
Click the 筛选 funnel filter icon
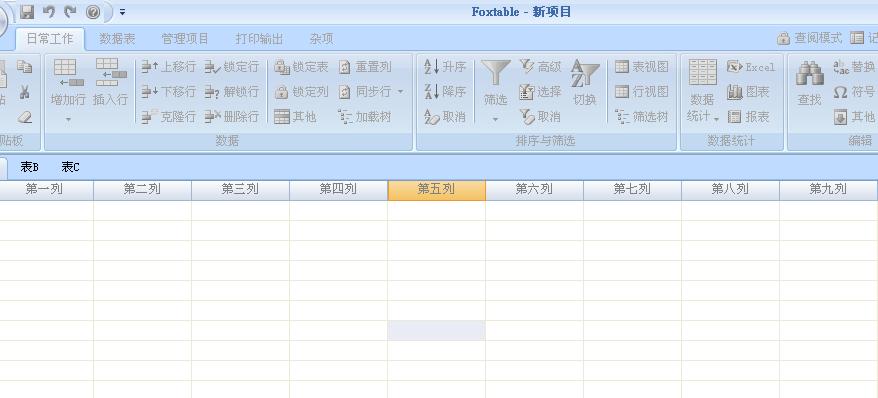tap(496, 73)
